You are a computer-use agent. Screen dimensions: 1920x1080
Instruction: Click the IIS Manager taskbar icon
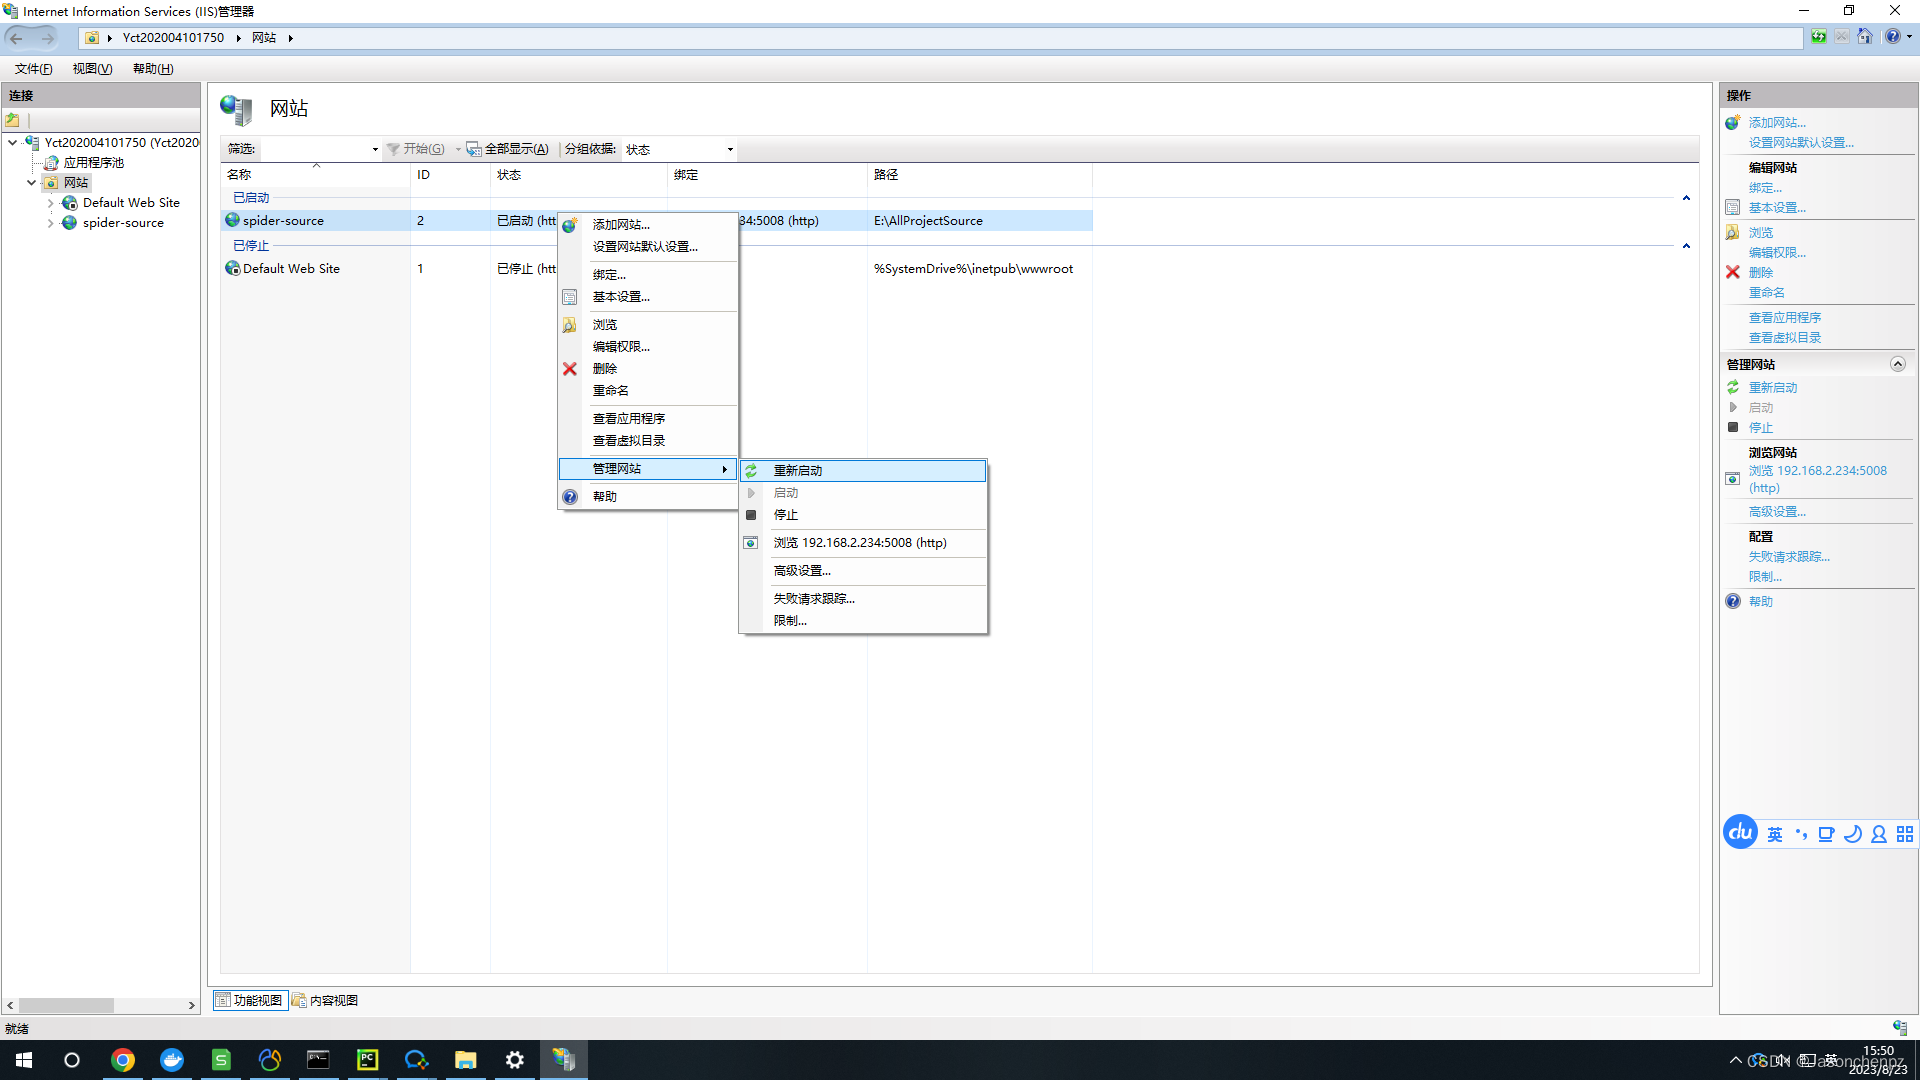coord(564,1060)
